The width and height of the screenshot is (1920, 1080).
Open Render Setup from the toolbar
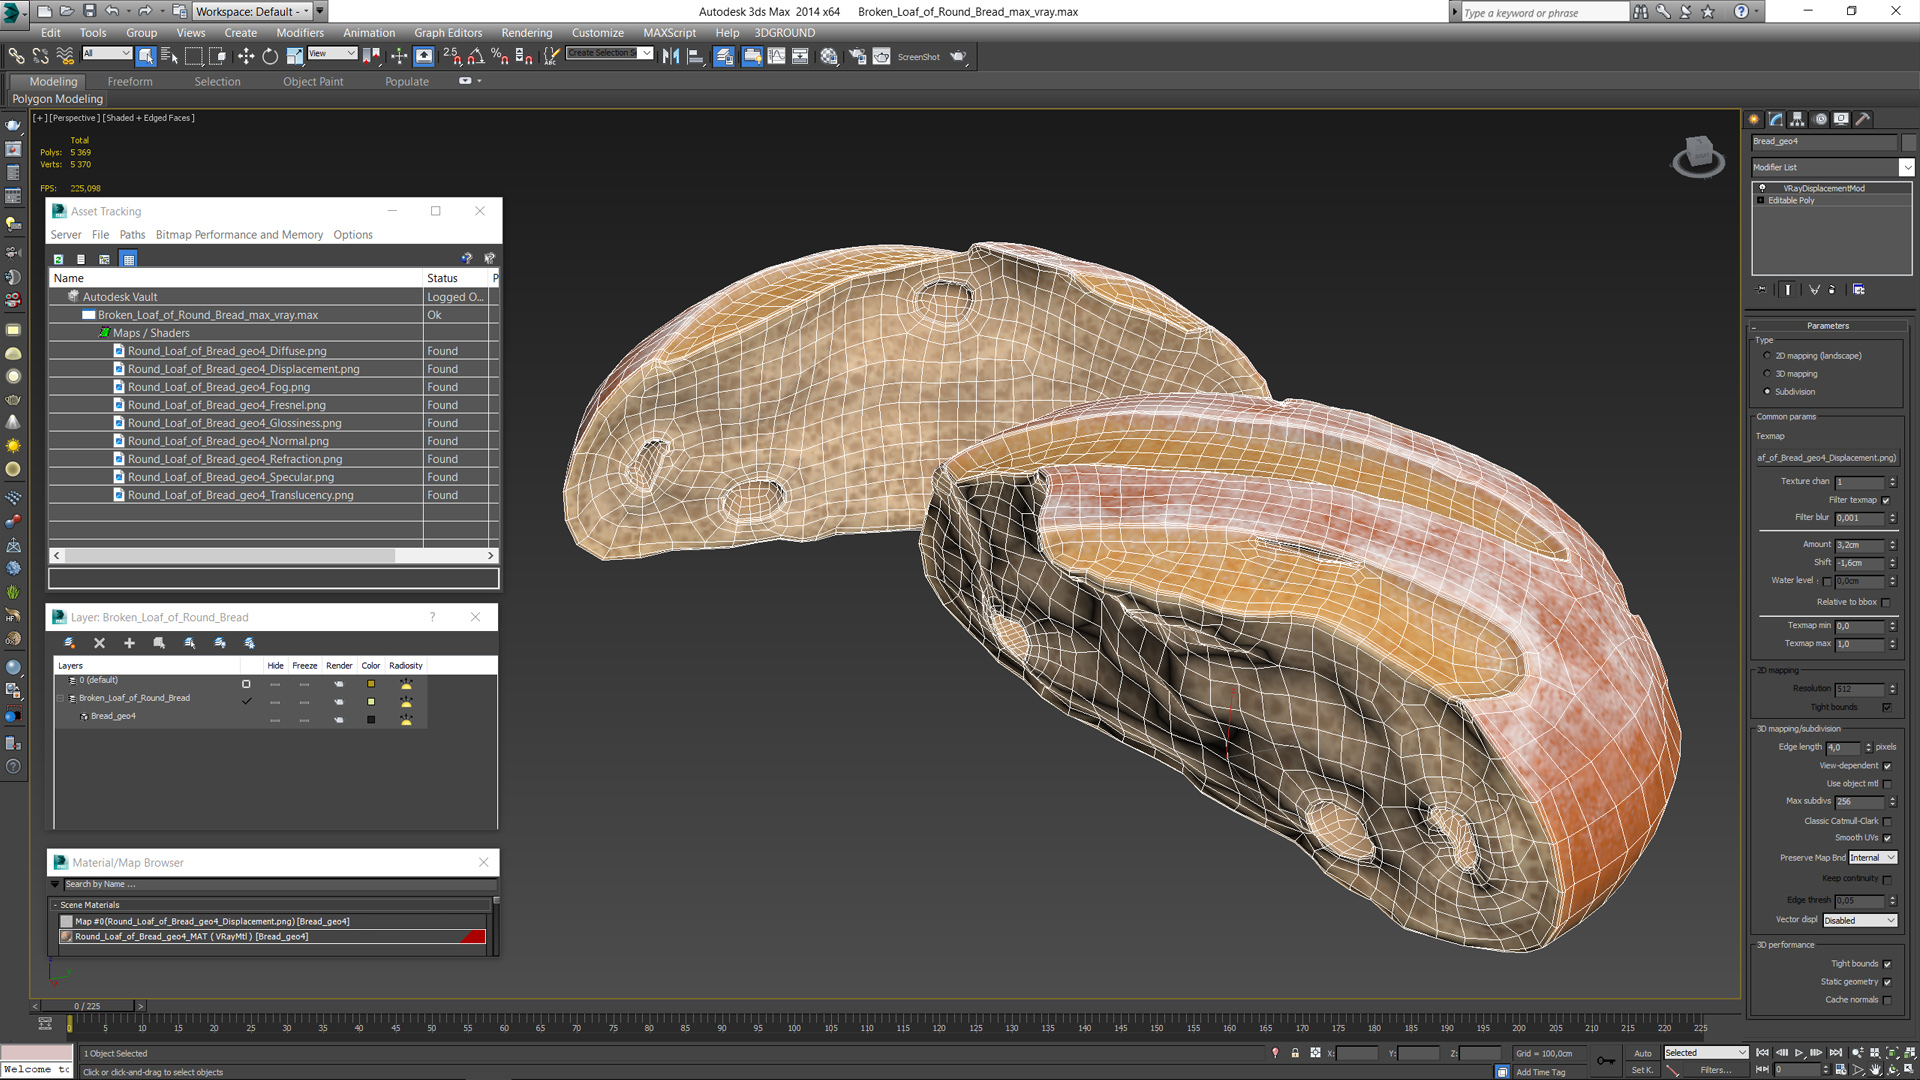857,56
